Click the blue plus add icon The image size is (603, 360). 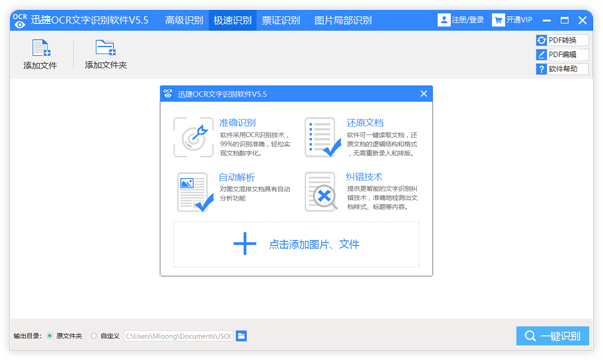coord(245,244)
